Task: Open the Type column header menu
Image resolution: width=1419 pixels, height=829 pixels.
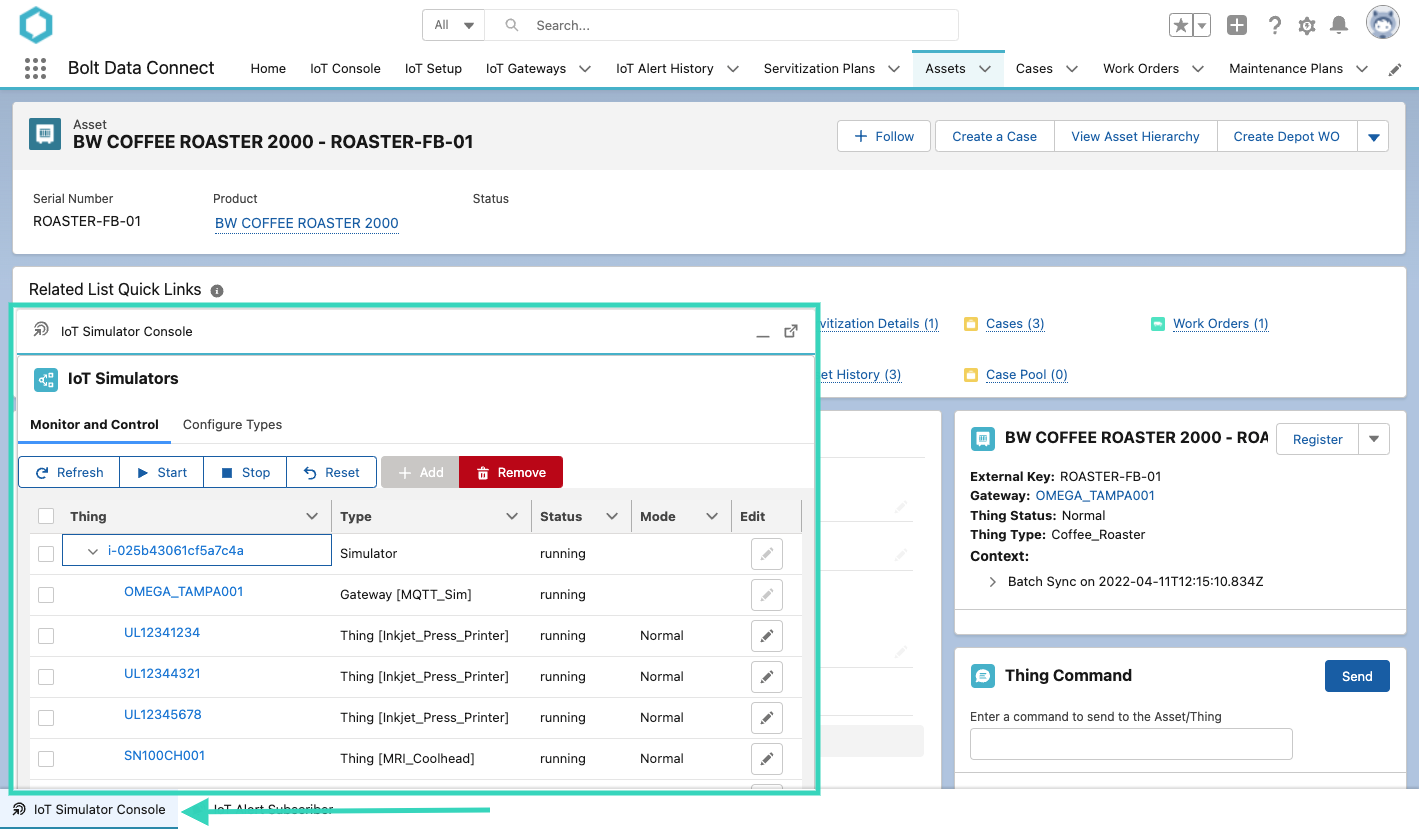Action: tap(512, 517)
